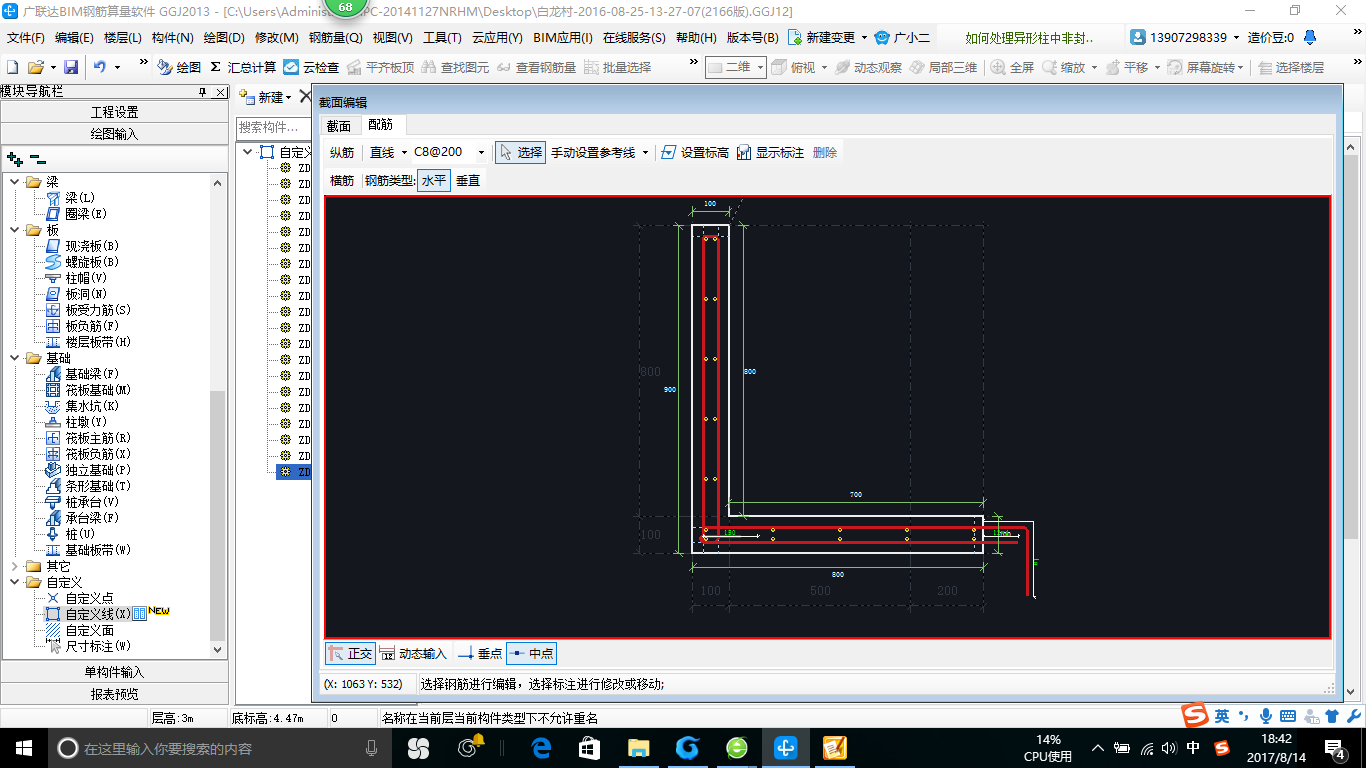Click the notification bell icon

tap(1310, 38)
